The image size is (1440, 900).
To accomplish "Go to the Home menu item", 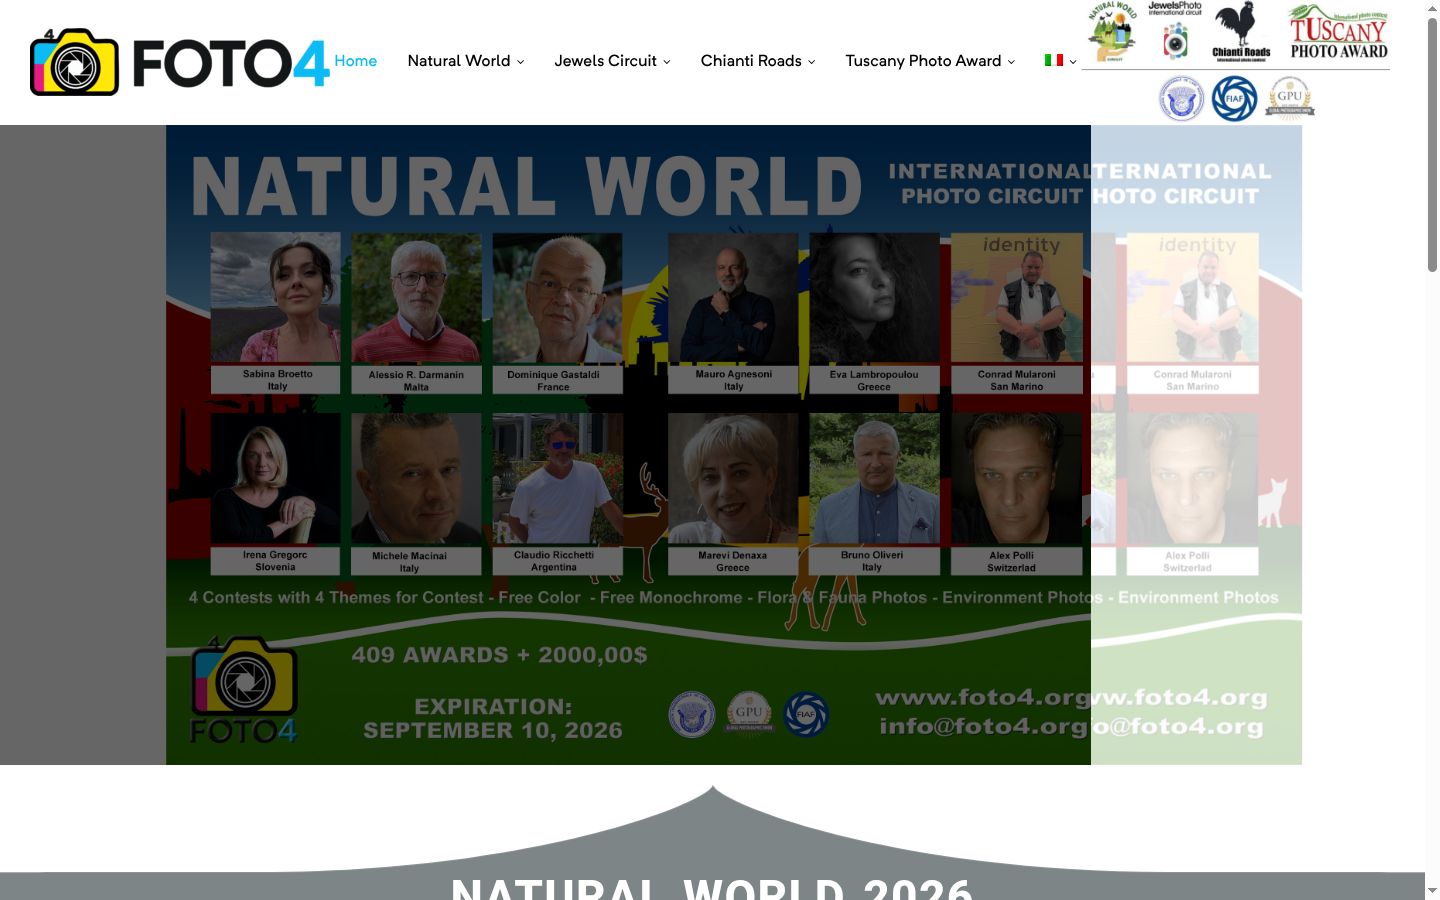I will point(356,61).
